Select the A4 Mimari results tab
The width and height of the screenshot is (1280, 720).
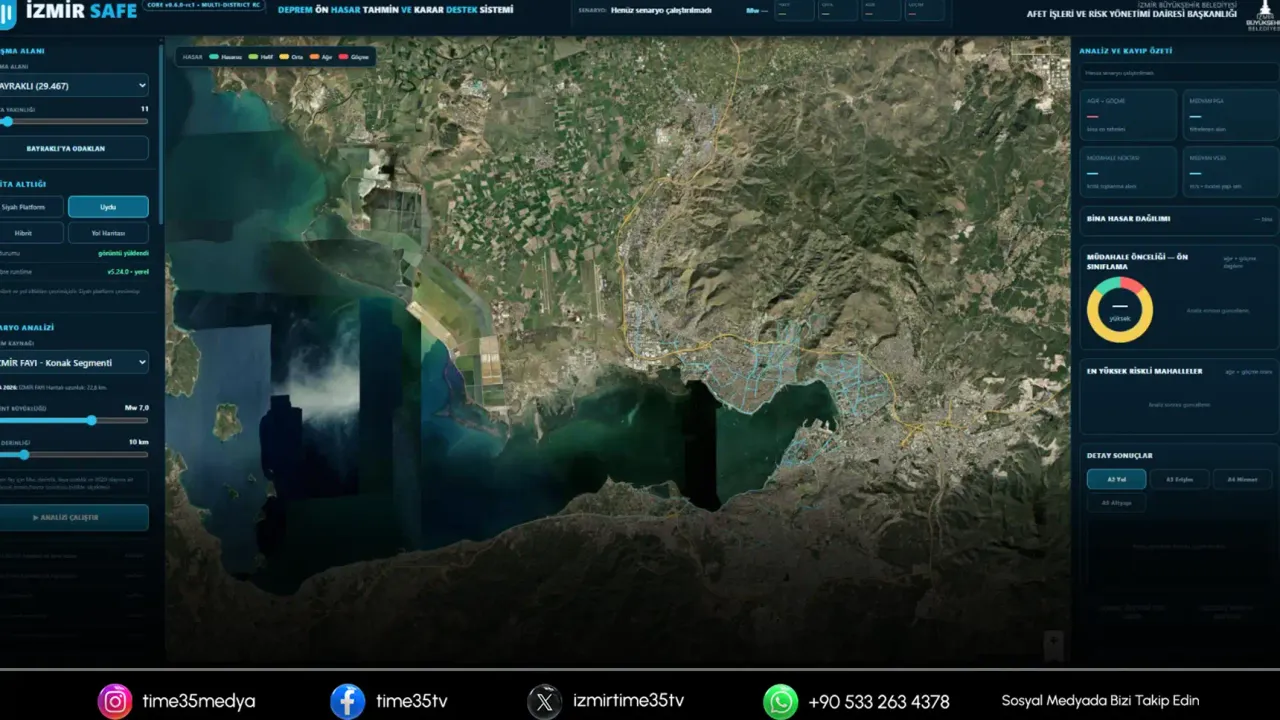coord(1243,479)
